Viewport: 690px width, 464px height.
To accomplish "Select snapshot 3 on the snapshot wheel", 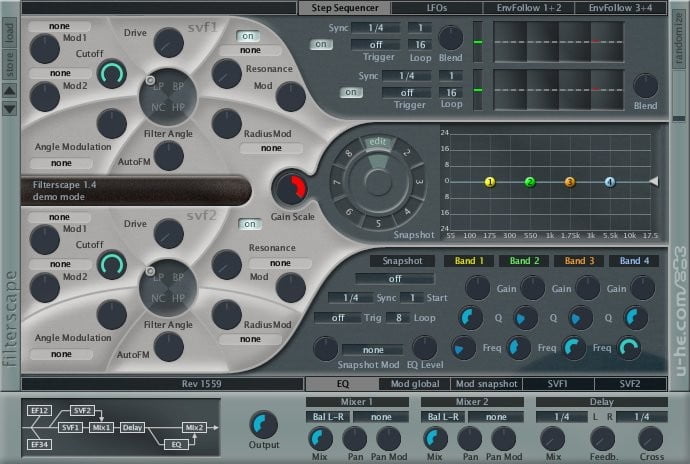I will (x=418, y=181).
